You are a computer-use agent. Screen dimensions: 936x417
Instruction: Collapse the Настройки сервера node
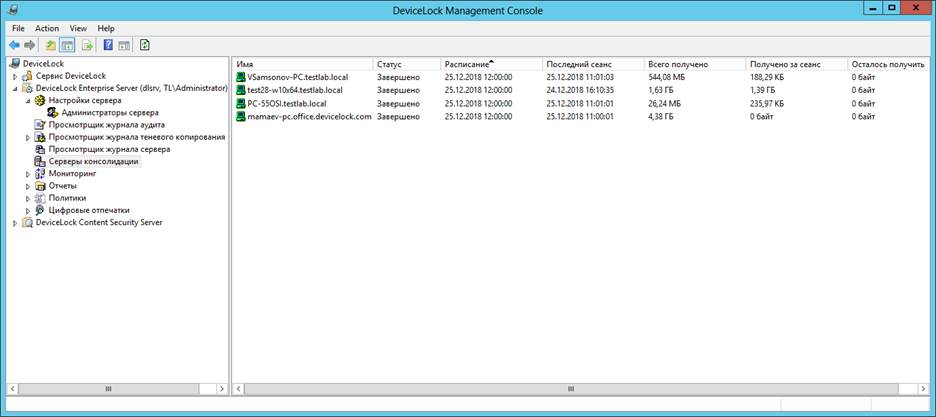[x=28, y=101]
